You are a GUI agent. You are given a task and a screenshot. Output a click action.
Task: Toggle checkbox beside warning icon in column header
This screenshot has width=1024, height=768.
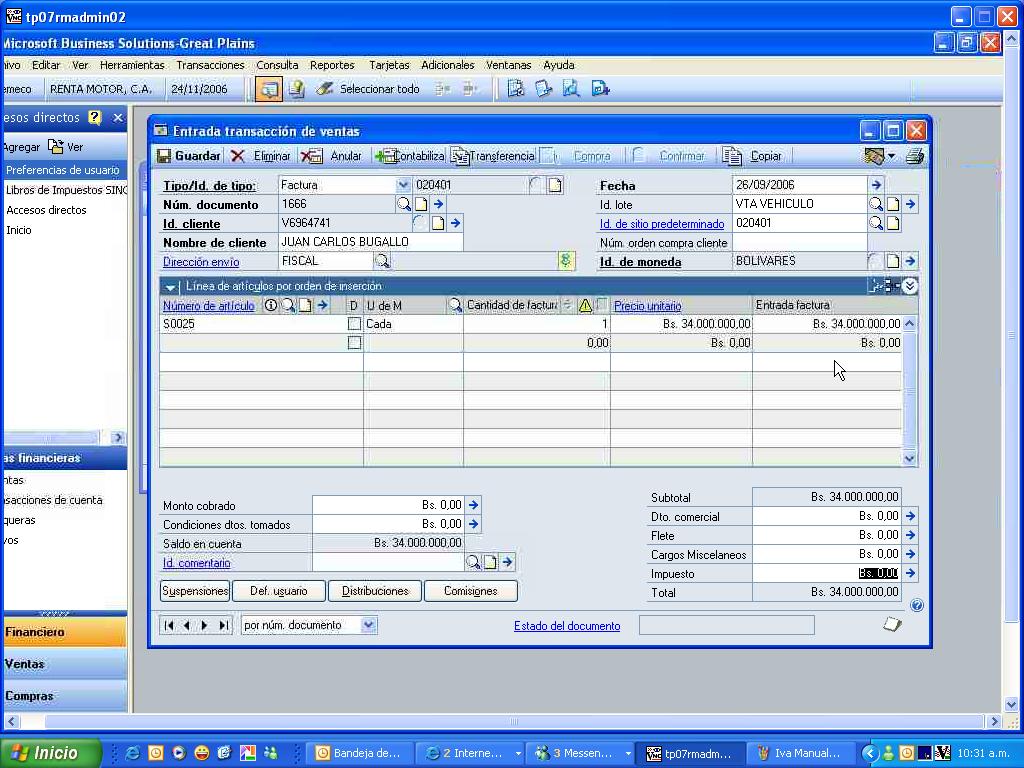[x=602, y=304]
